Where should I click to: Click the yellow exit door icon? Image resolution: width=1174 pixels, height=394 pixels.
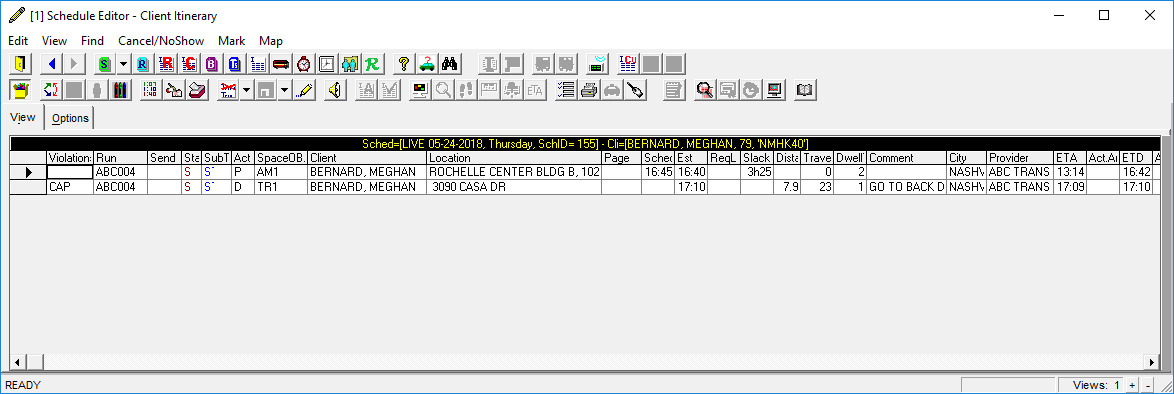pos(20,64)
